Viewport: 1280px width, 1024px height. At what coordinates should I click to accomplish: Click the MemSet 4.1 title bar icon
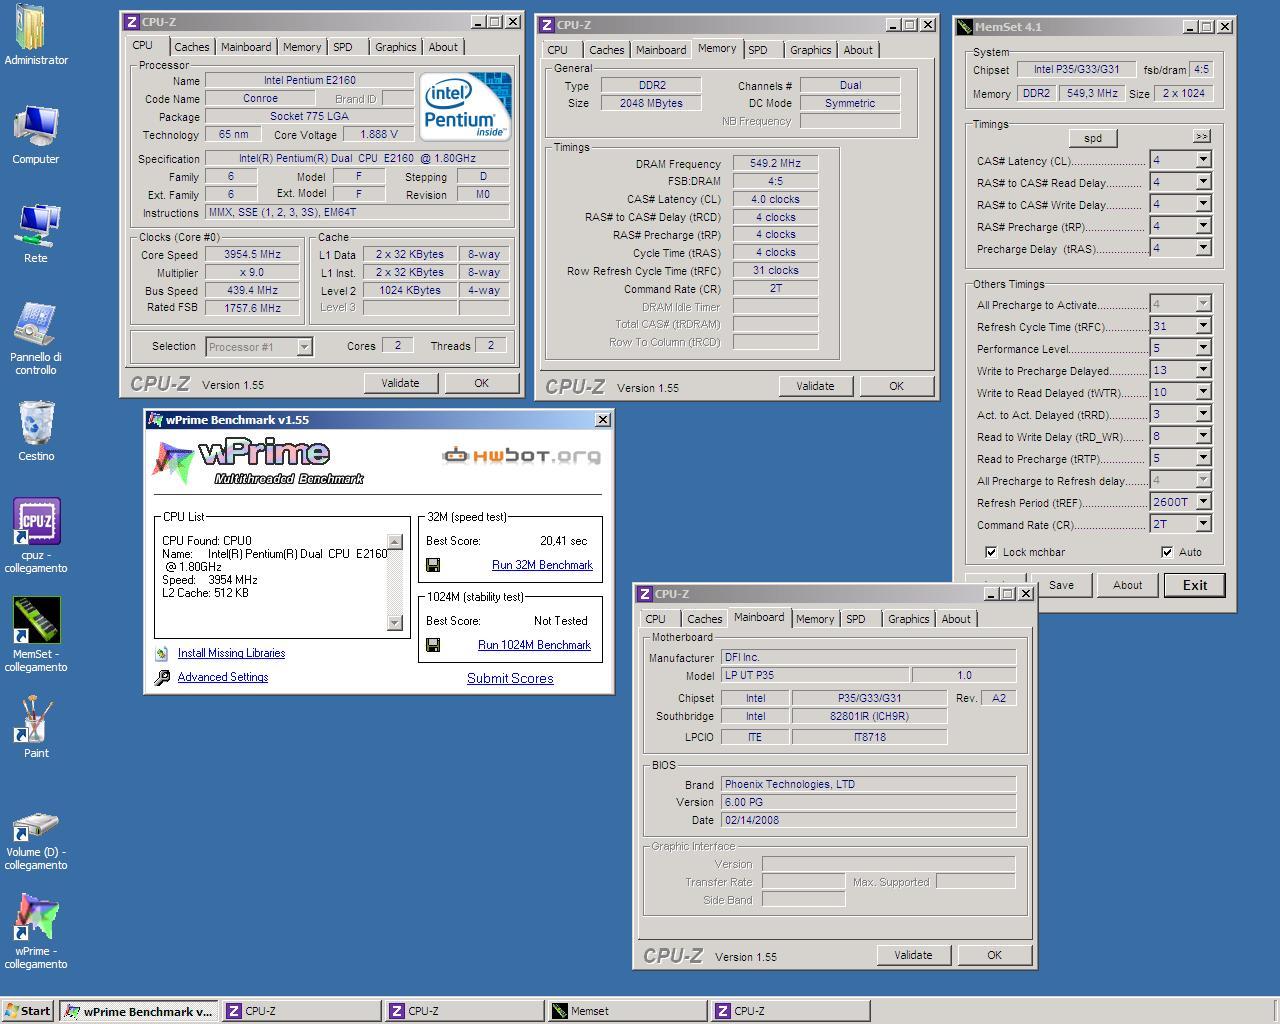tap(965, 27)
